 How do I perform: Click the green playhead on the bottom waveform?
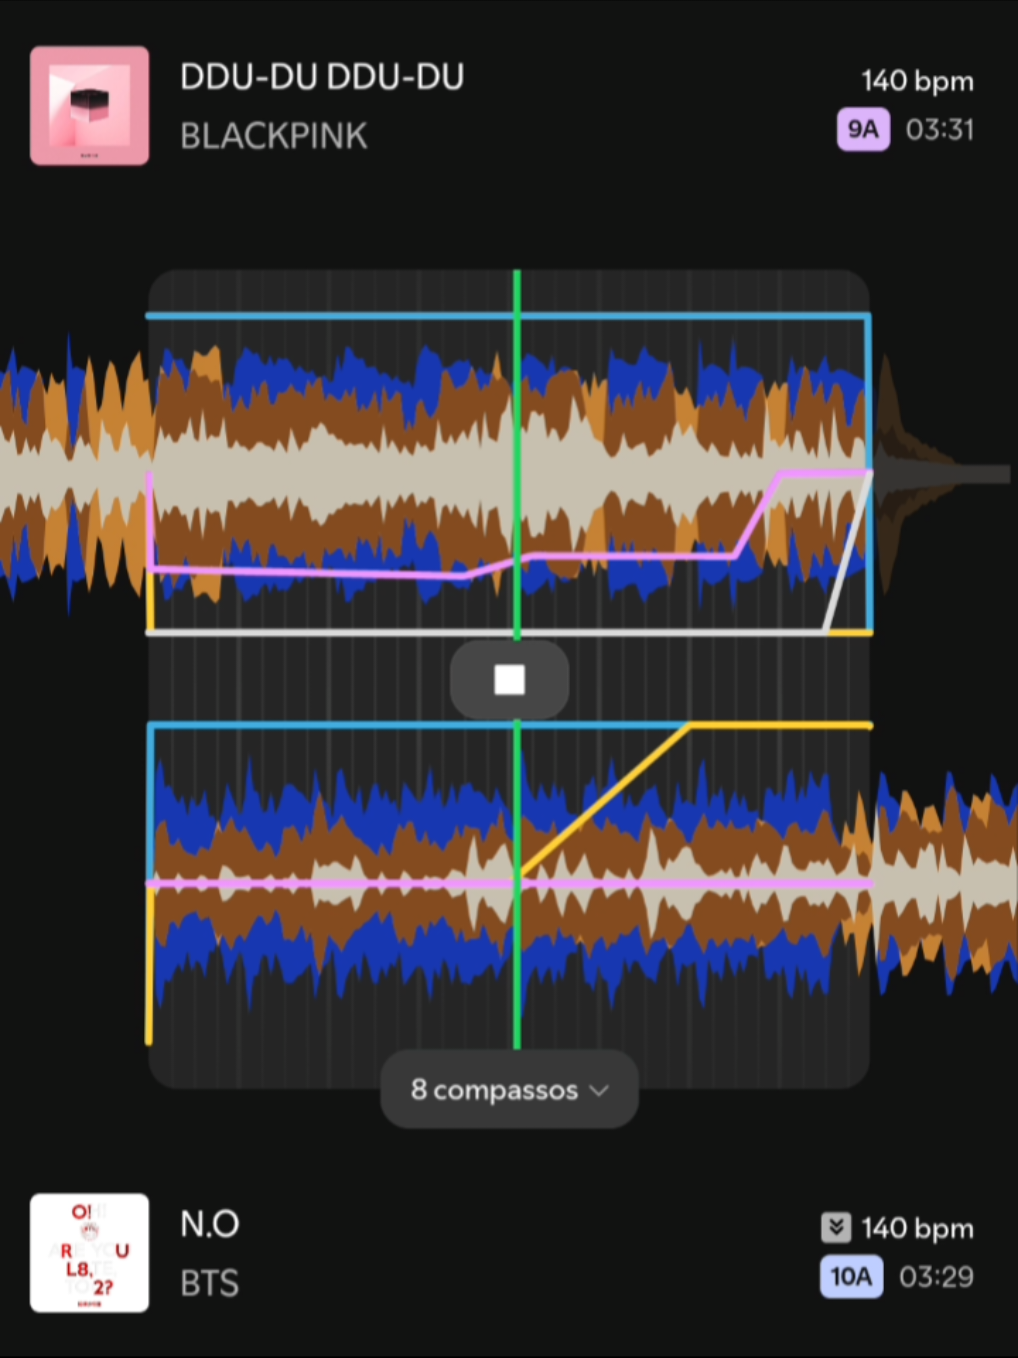[x=517, y=884]
